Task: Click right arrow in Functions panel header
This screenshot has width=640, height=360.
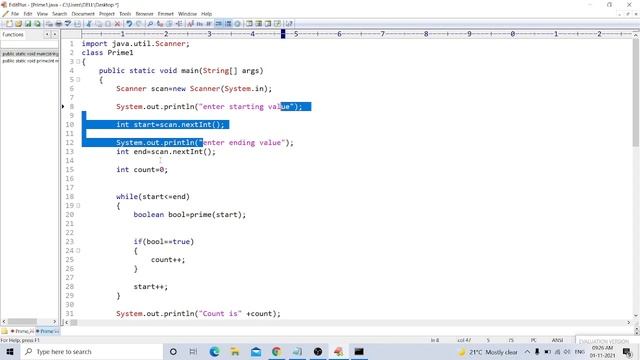Action: (x=54, y=35)
